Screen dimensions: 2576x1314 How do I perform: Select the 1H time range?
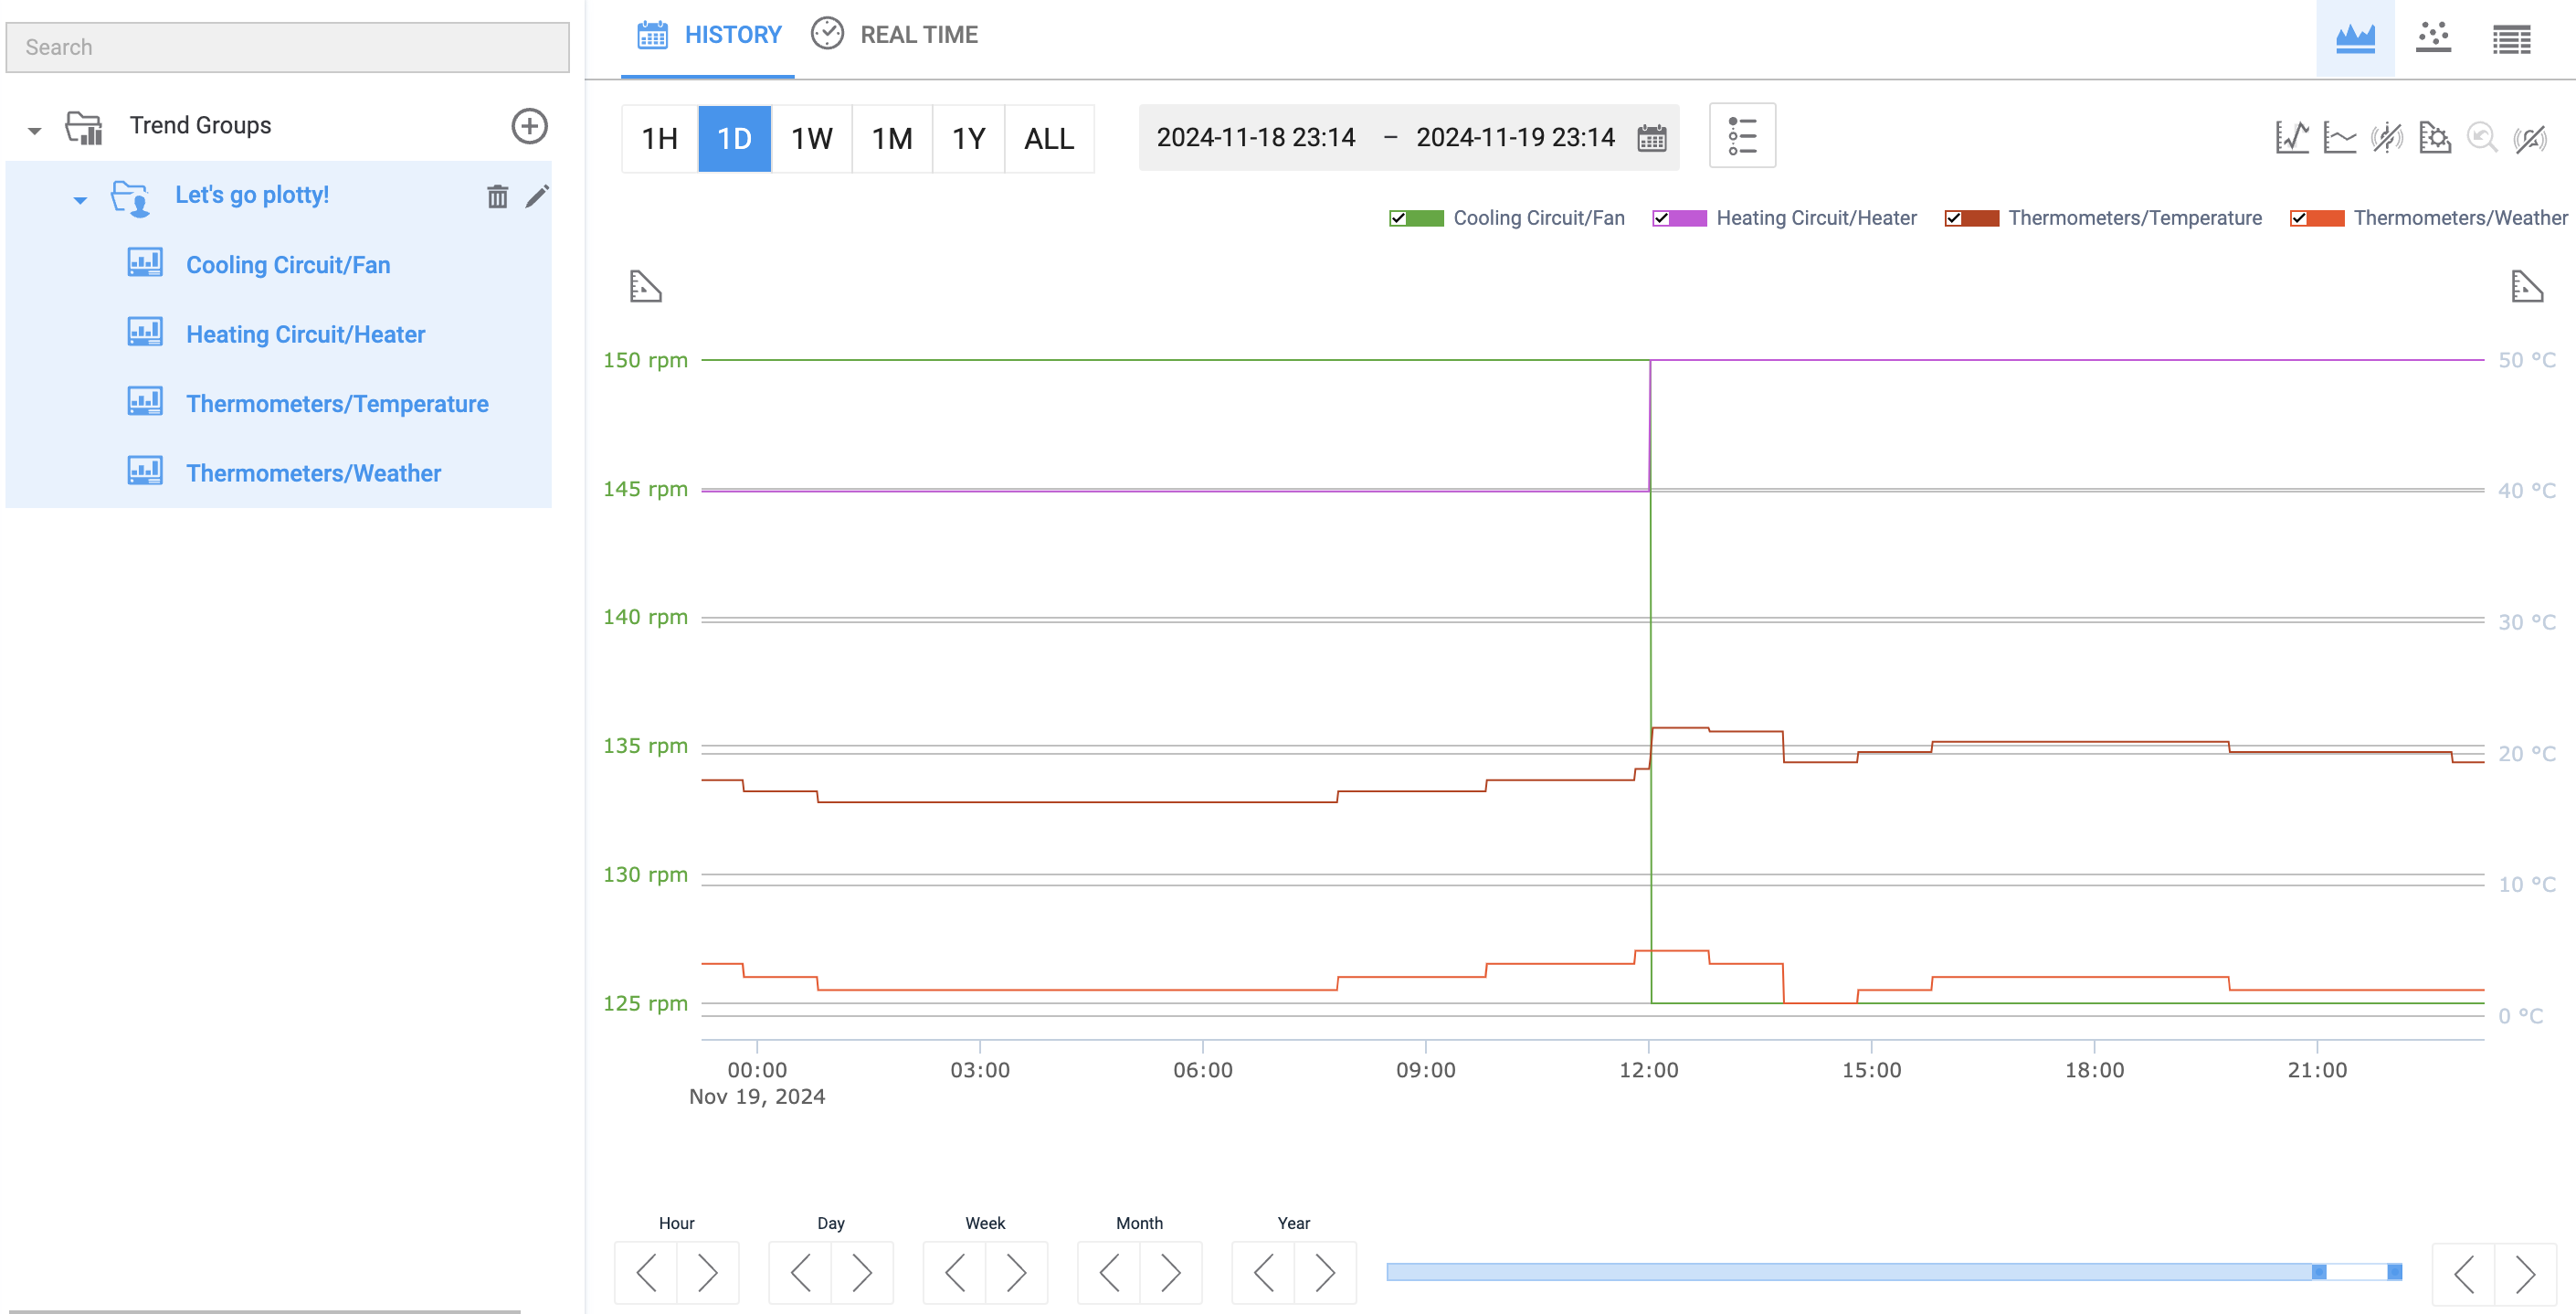659,138
